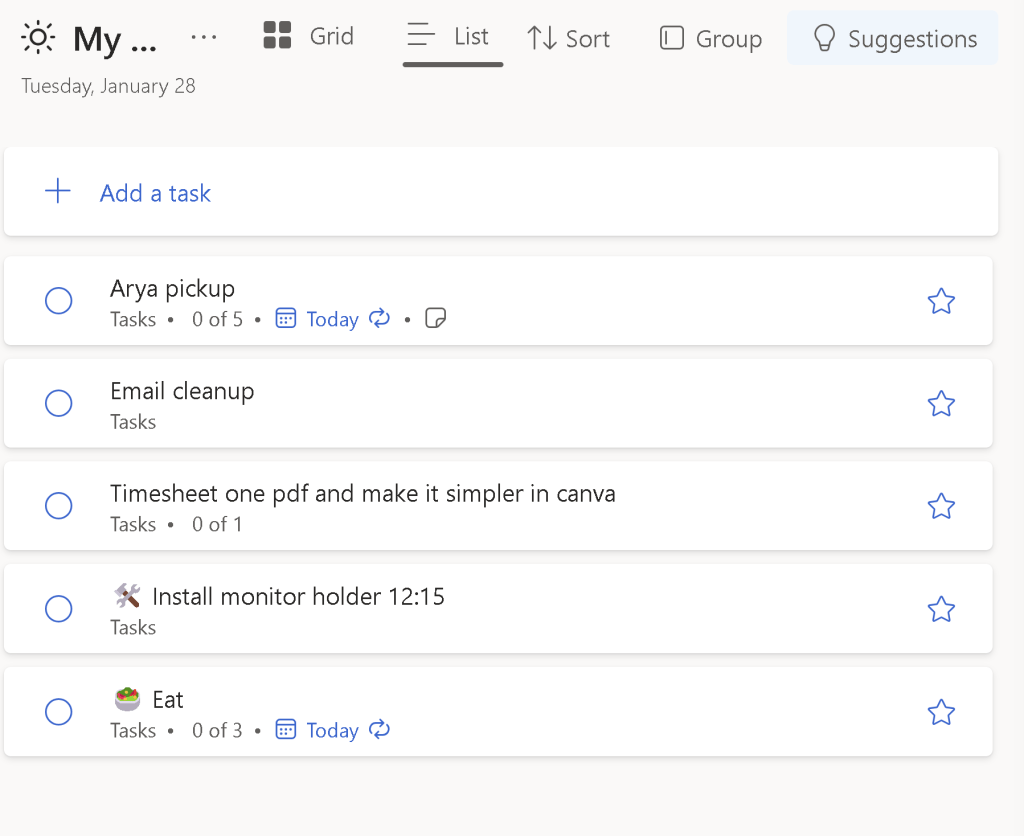The height and width of the screenshot is (836, 1024).
Task: Click the calendar icon on Eat task
Action: pos(285,729)
